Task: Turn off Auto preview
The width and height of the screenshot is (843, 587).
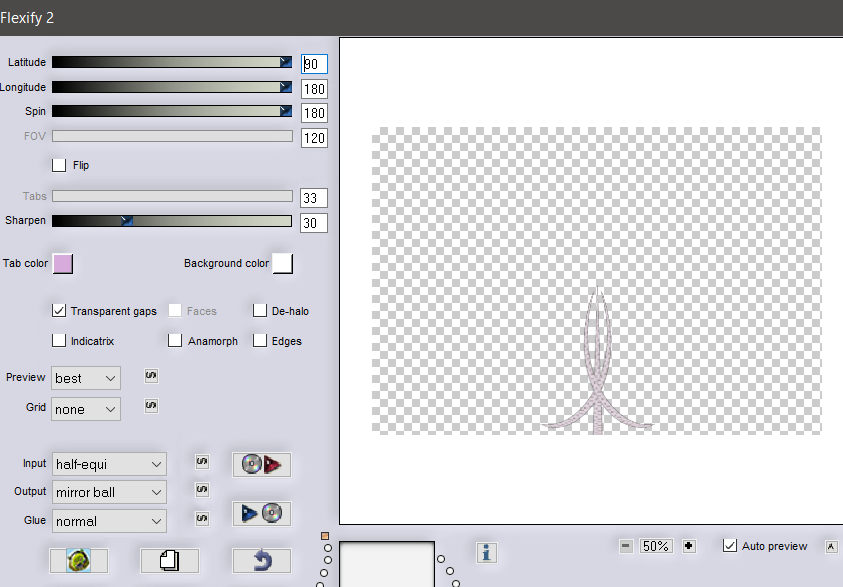Action: click(731, 546)
